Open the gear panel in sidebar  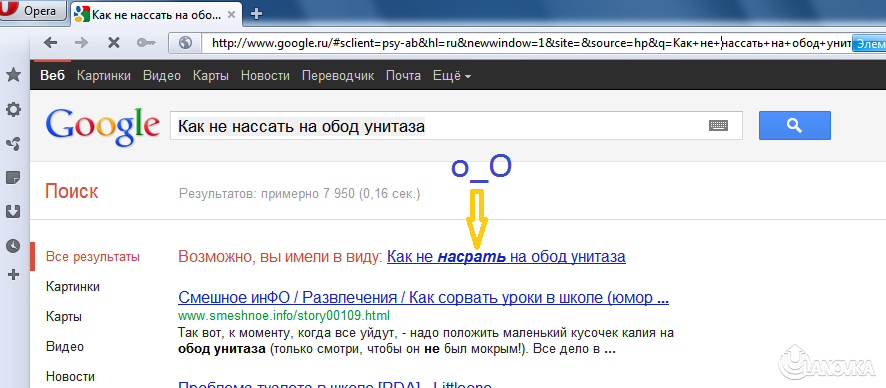point(13,110)
